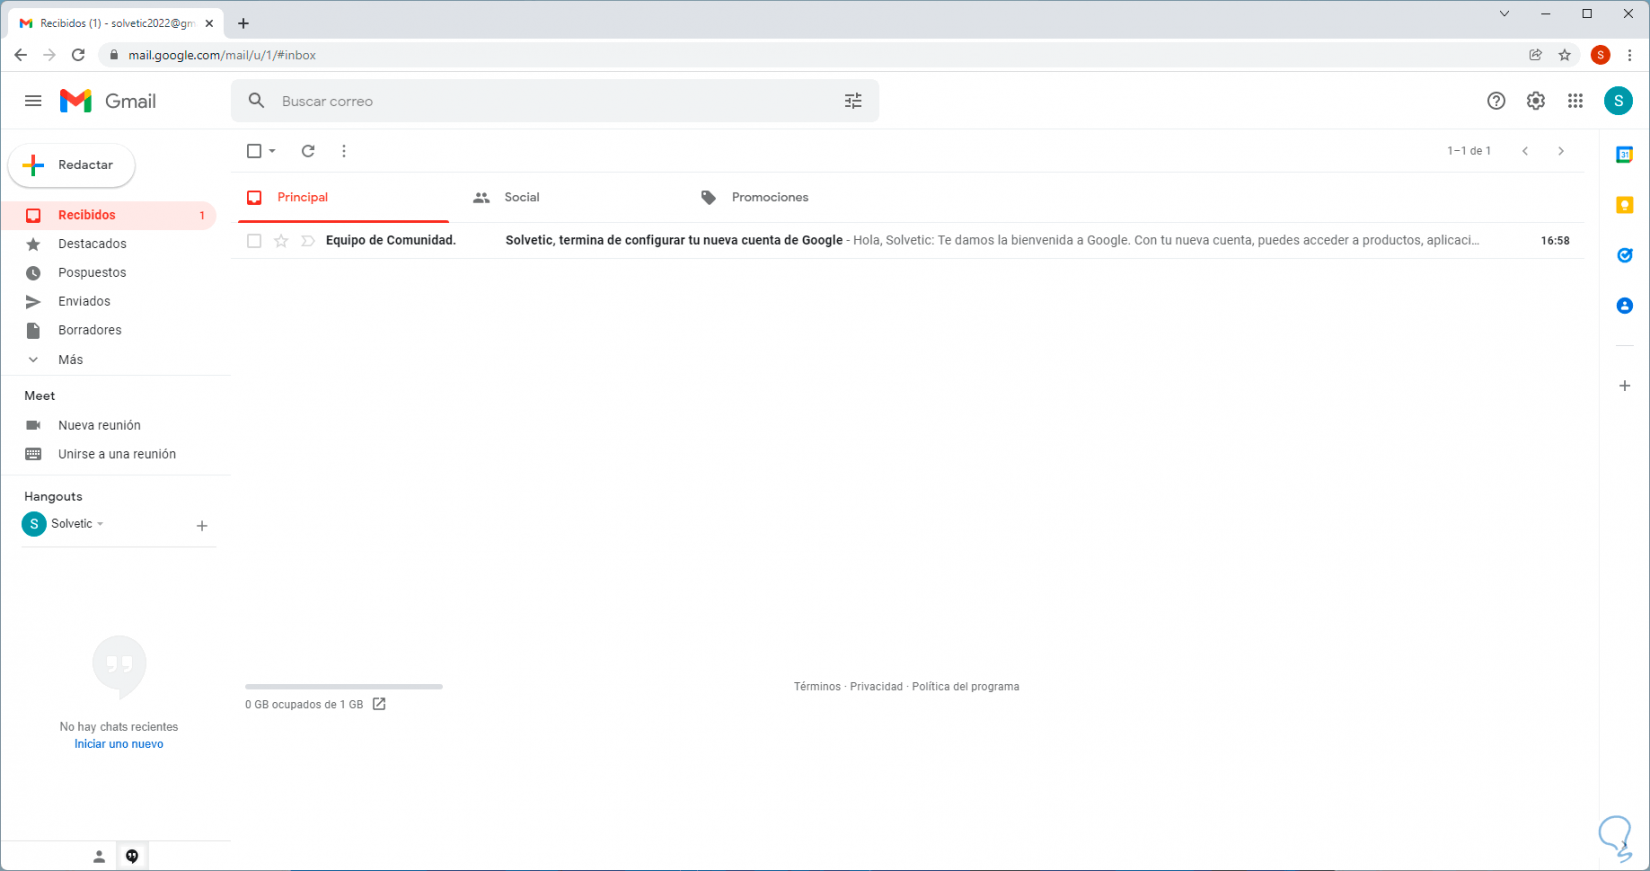Click the 16:58 email timestamp
The height and width of the screenshot is (871, 1650).
pos(1555,241)
